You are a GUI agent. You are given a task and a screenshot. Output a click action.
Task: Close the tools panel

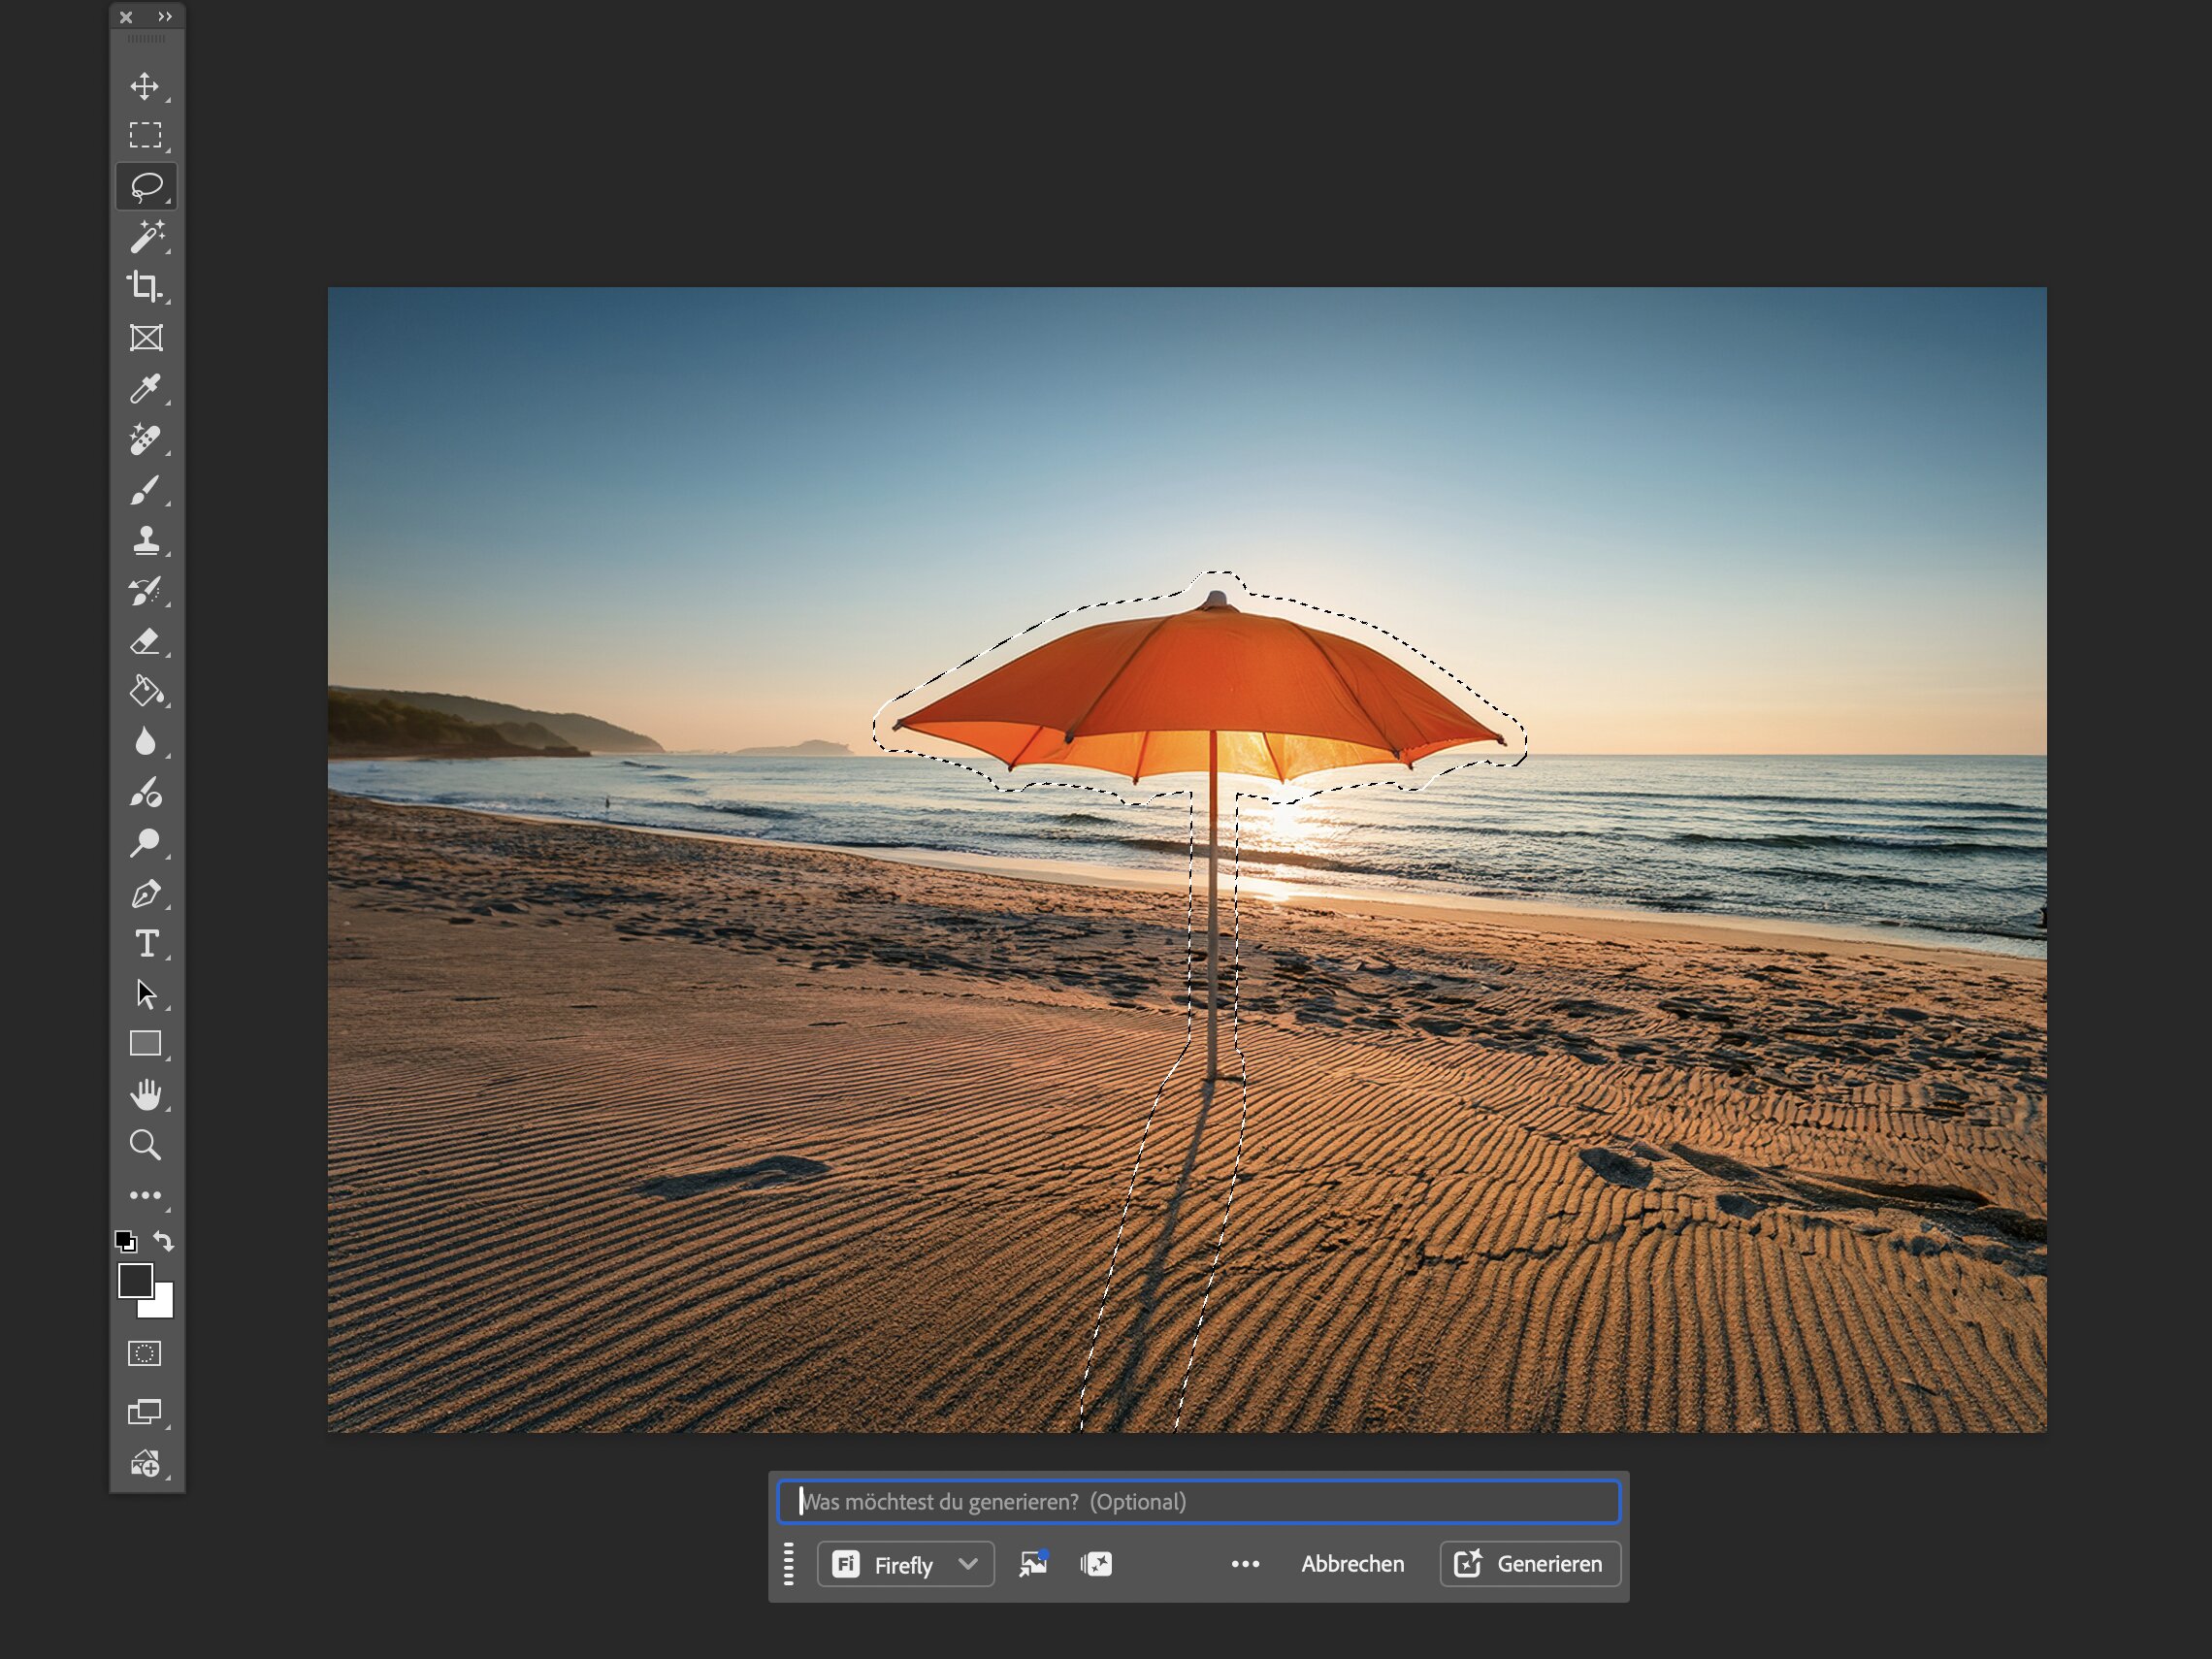(126, 17)
